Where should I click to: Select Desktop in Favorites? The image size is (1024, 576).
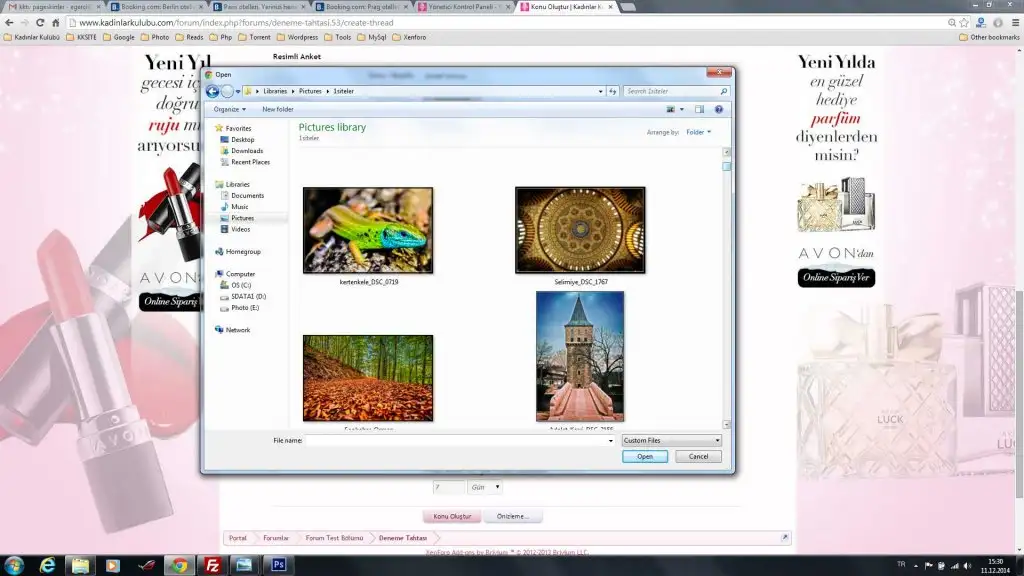(242, 140)
